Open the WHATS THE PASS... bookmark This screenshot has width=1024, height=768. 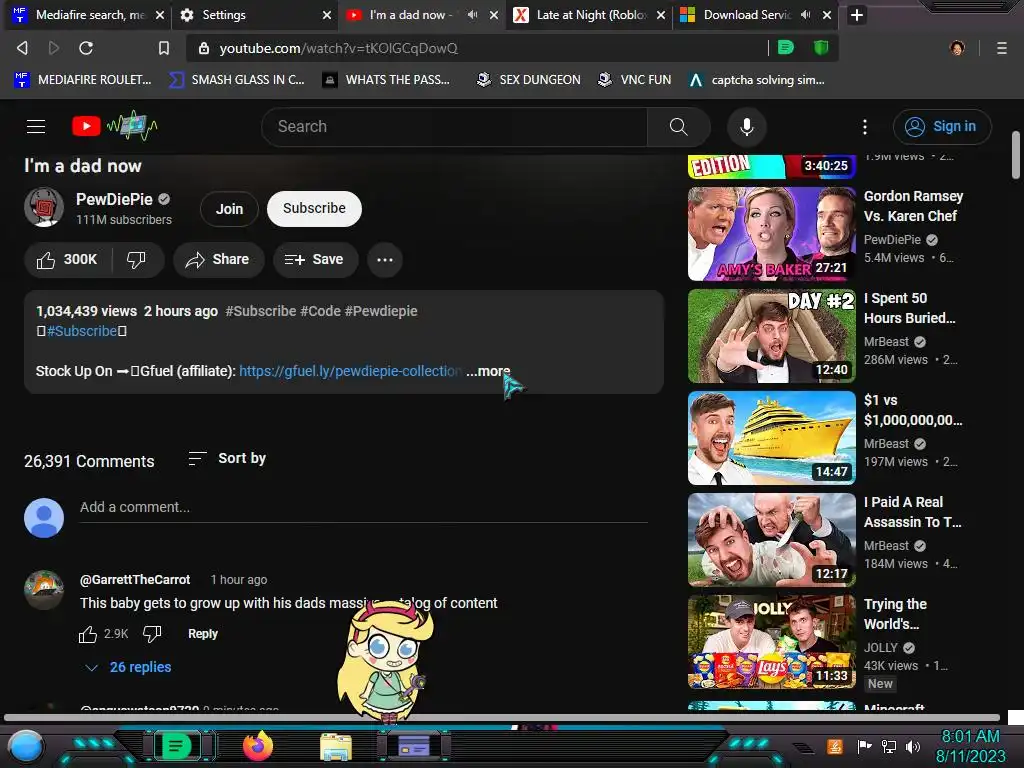[386, 80]
